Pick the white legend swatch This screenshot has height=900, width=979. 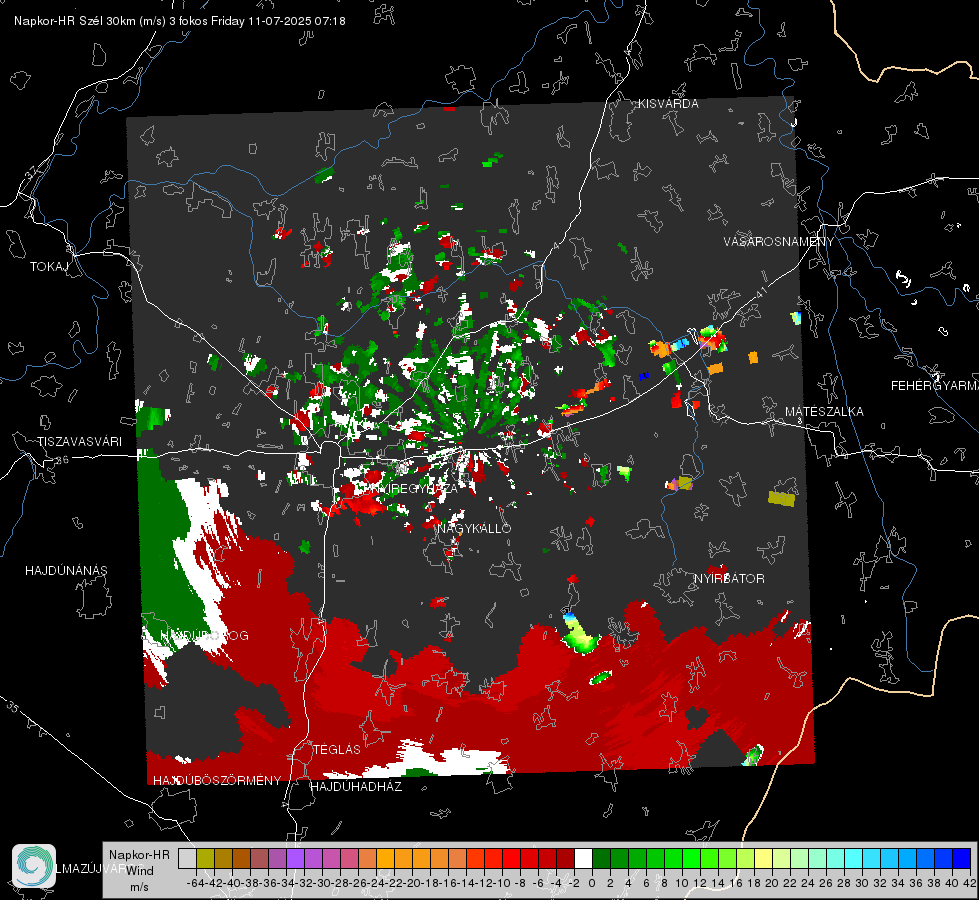583,858
